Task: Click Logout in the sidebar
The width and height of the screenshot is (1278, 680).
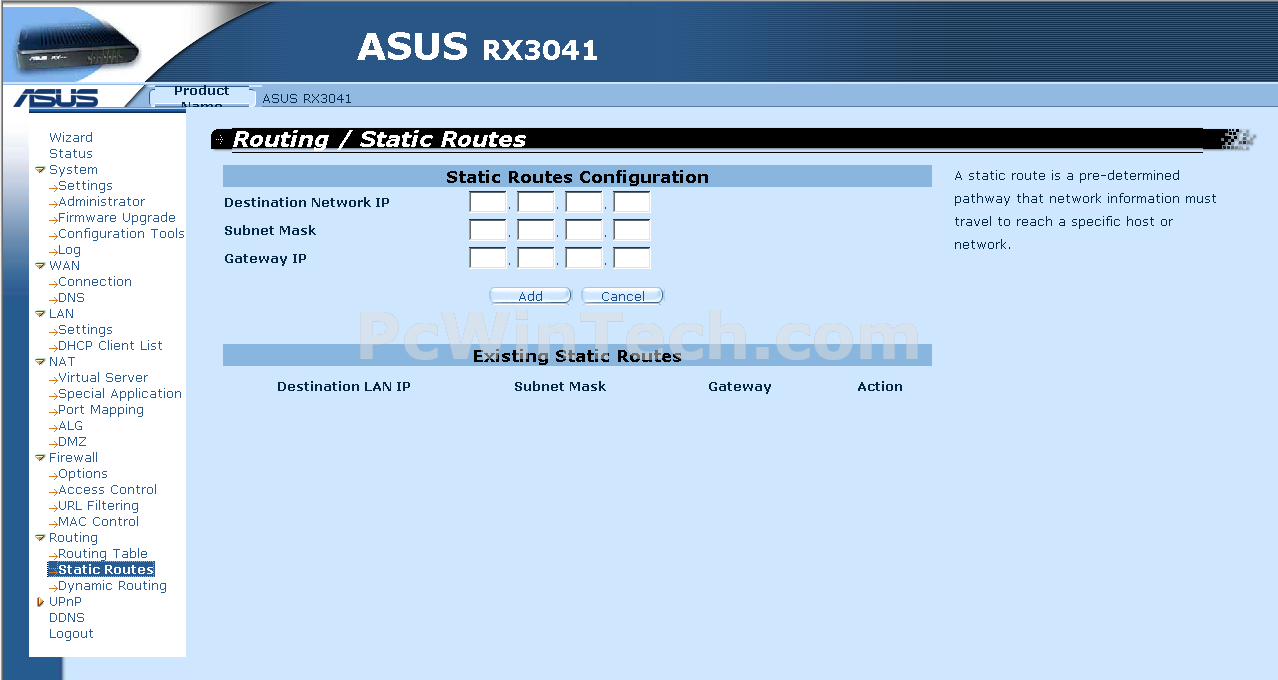Action: click(x=71, y=634)
